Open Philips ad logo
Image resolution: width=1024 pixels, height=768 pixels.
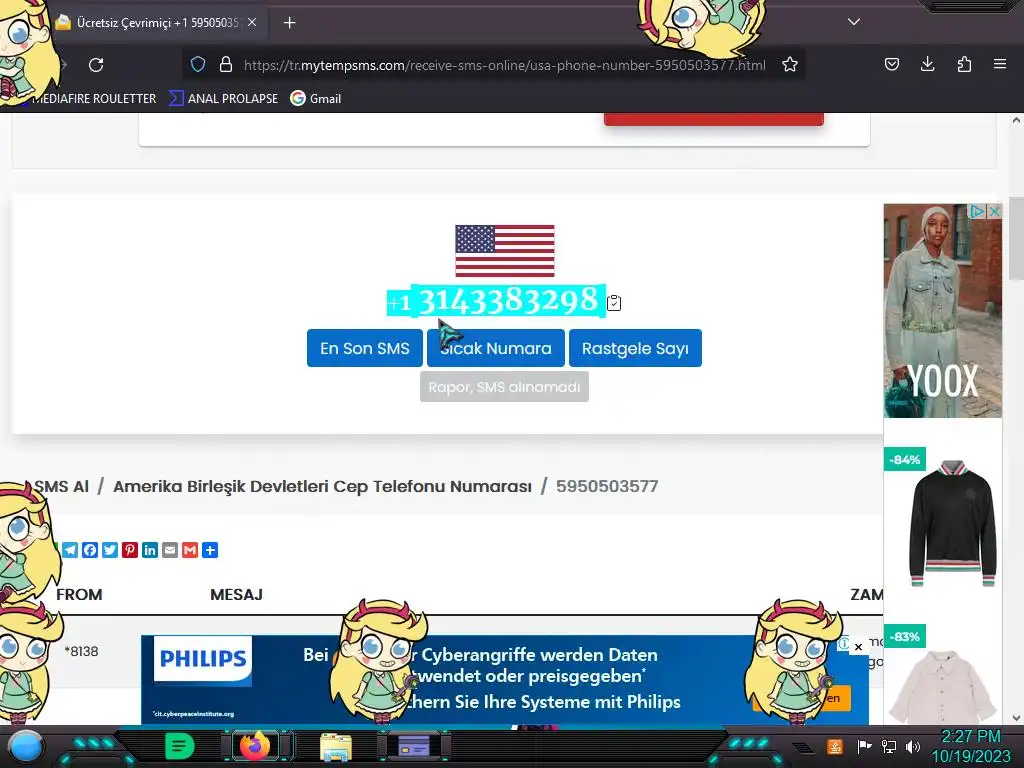(202, 659)
